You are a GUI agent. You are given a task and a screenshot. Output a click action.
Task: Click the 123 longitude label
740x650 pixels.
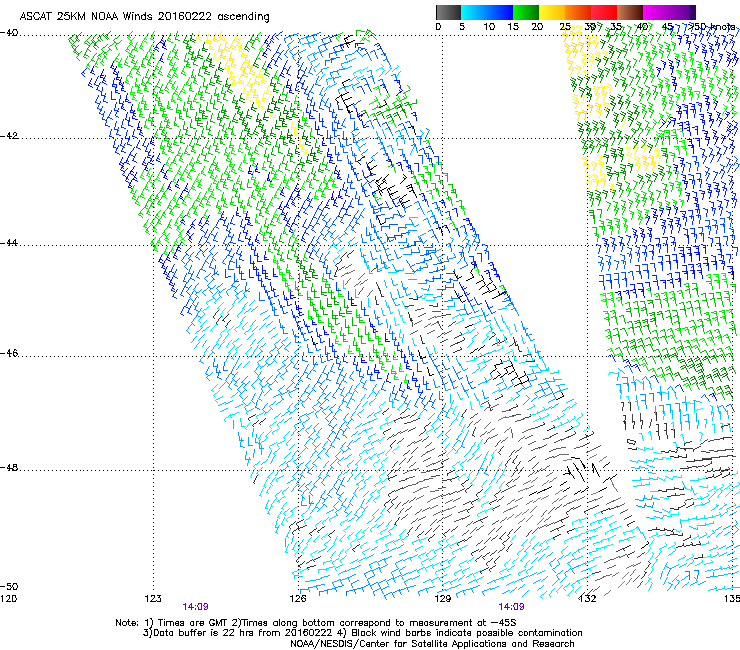(153, 599)
